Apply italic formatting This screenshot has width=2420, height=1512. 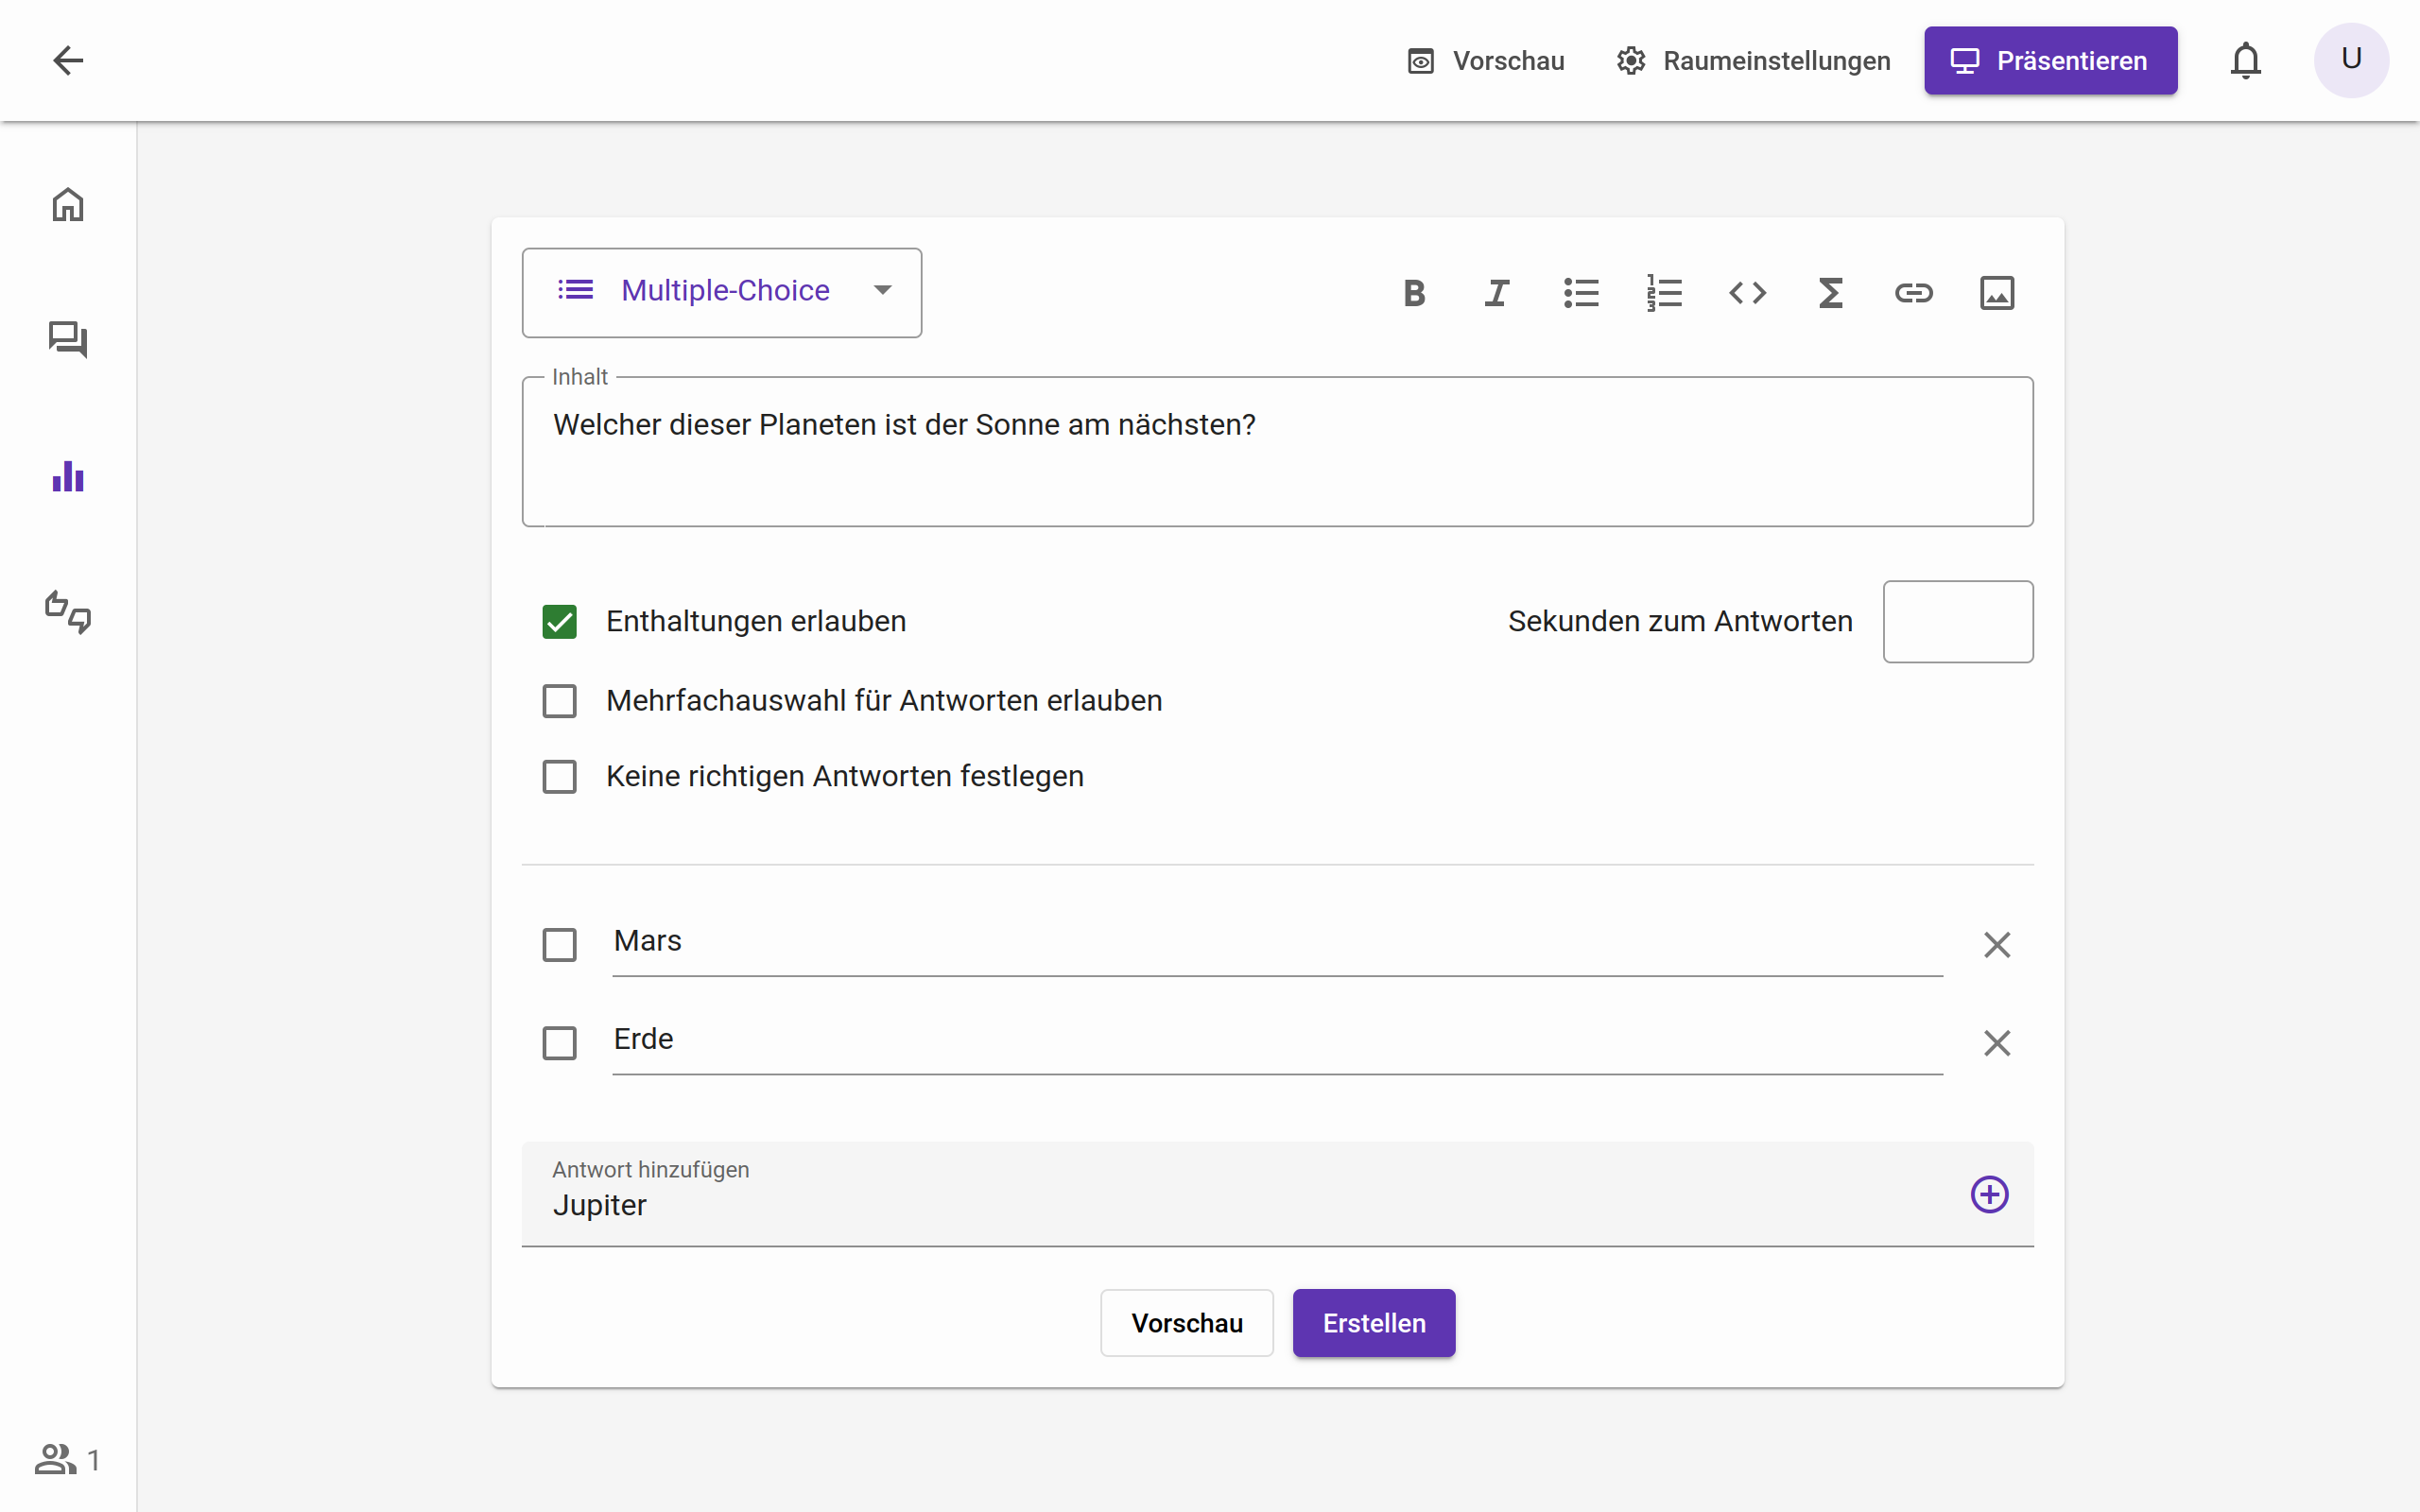(1497, 293)
